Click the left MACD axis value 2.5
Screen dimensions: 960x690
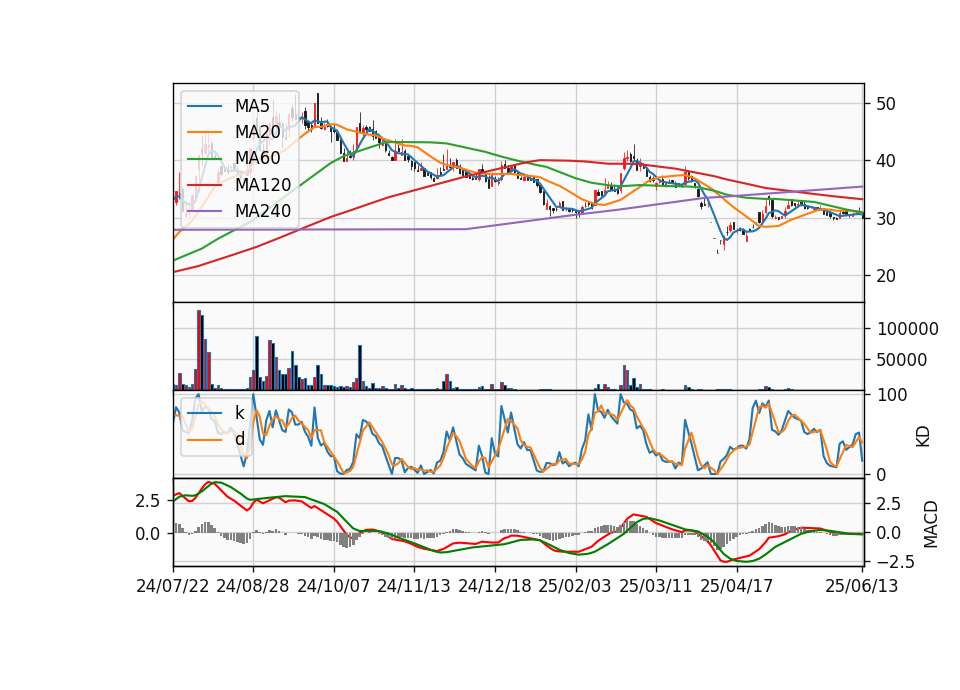[148, 501]
